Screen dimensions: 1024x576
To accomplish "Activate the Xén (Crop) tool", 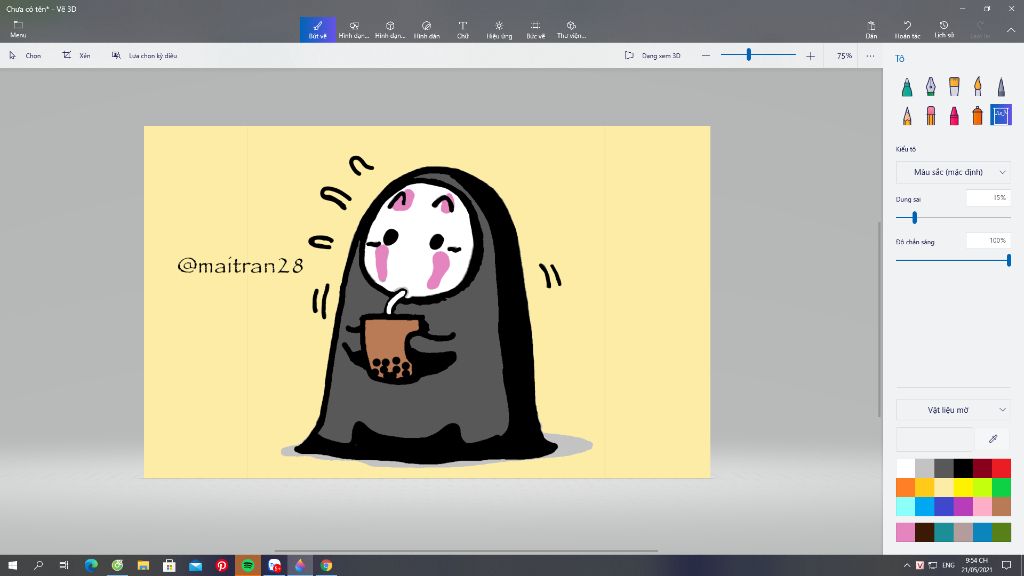I will tap(76, 56).
